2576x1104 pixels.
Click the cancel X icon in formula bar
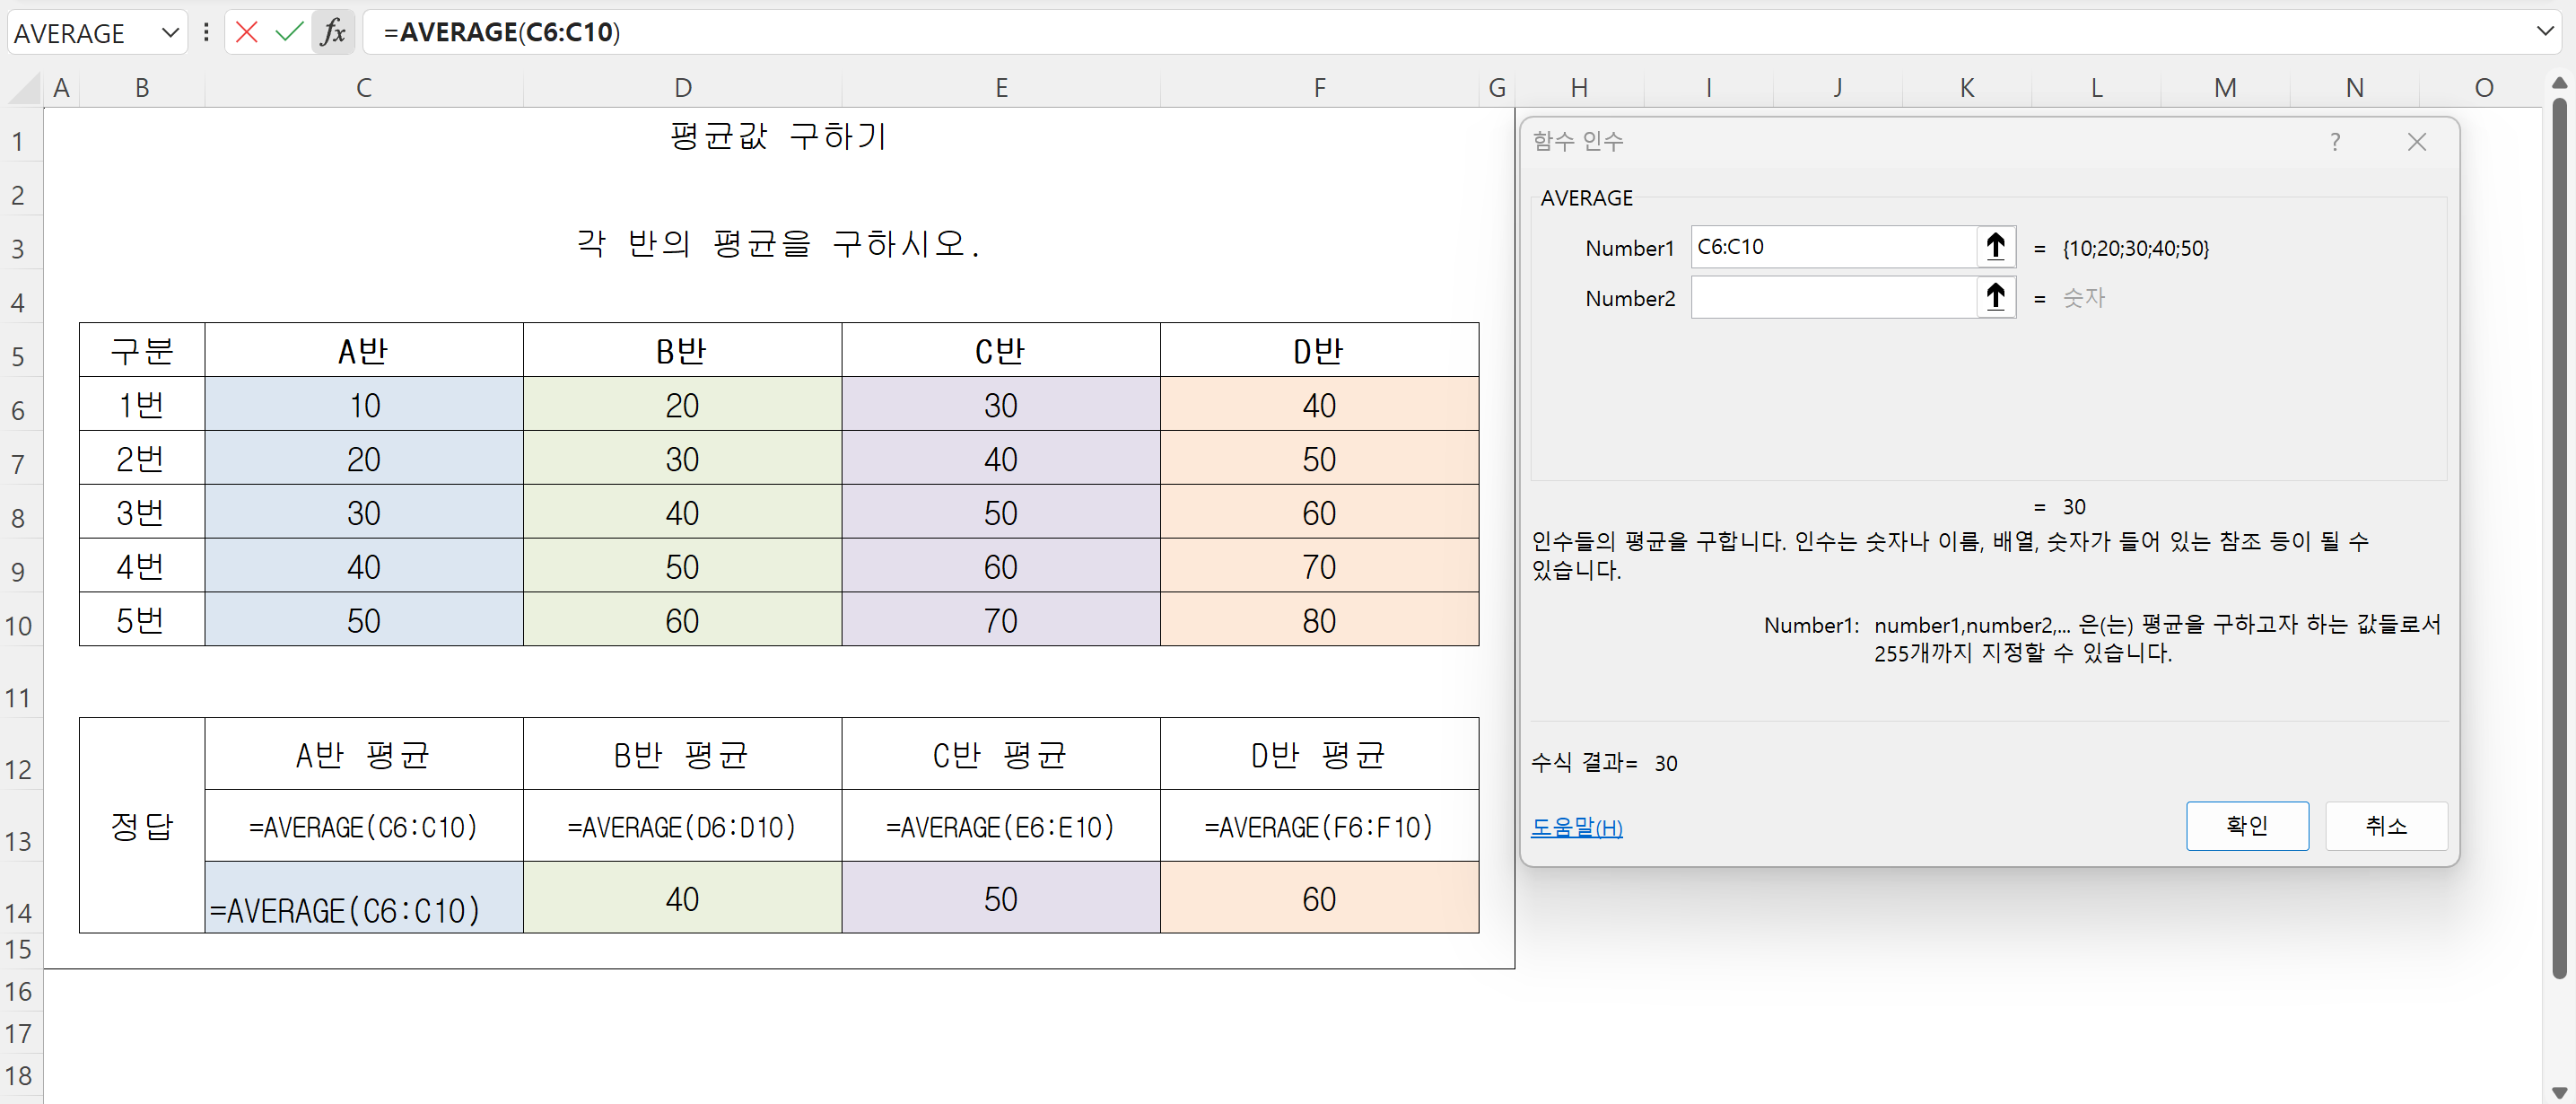point(246,32)
